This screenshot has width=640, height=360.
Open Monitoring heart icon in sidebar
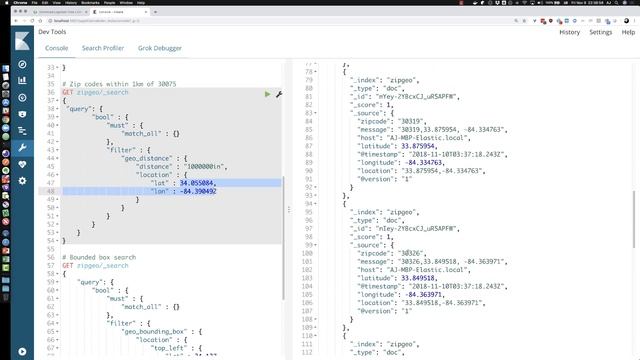click(x=22, y=164)
